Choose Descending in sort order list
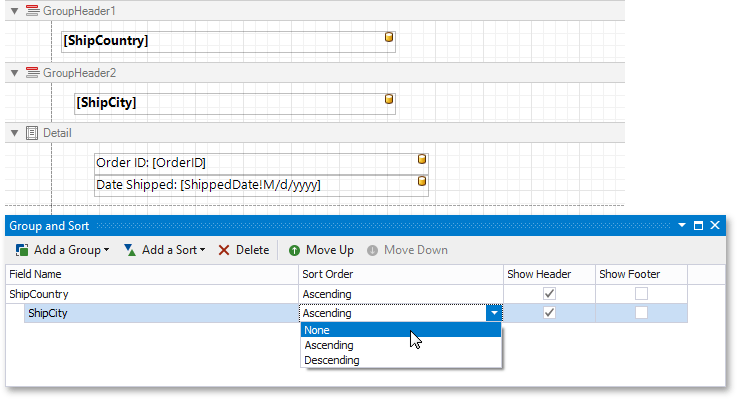Image resolution: width=737 pixels, height=399 pixels. [x=401, y=360]
